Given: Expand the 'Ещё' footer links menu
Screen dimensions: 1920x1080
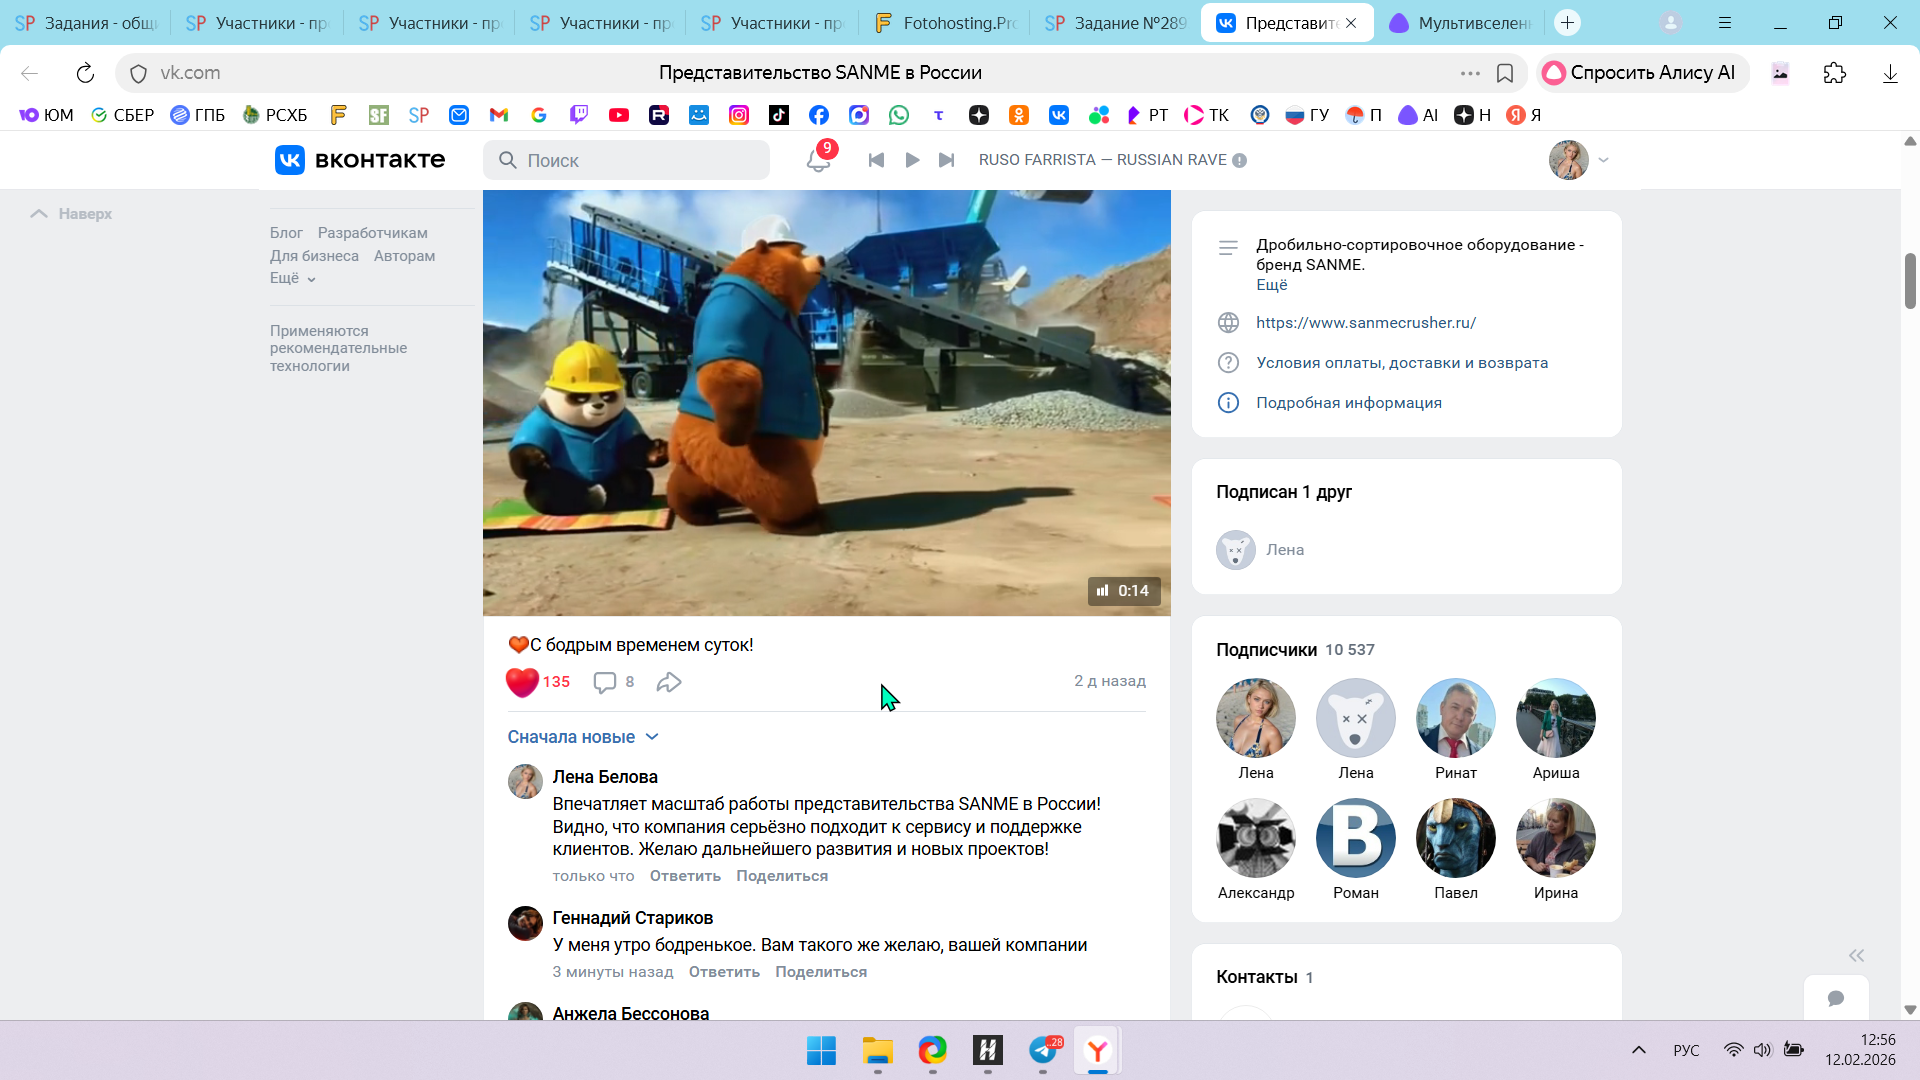Looking at the screenshot, I should 292,278.
